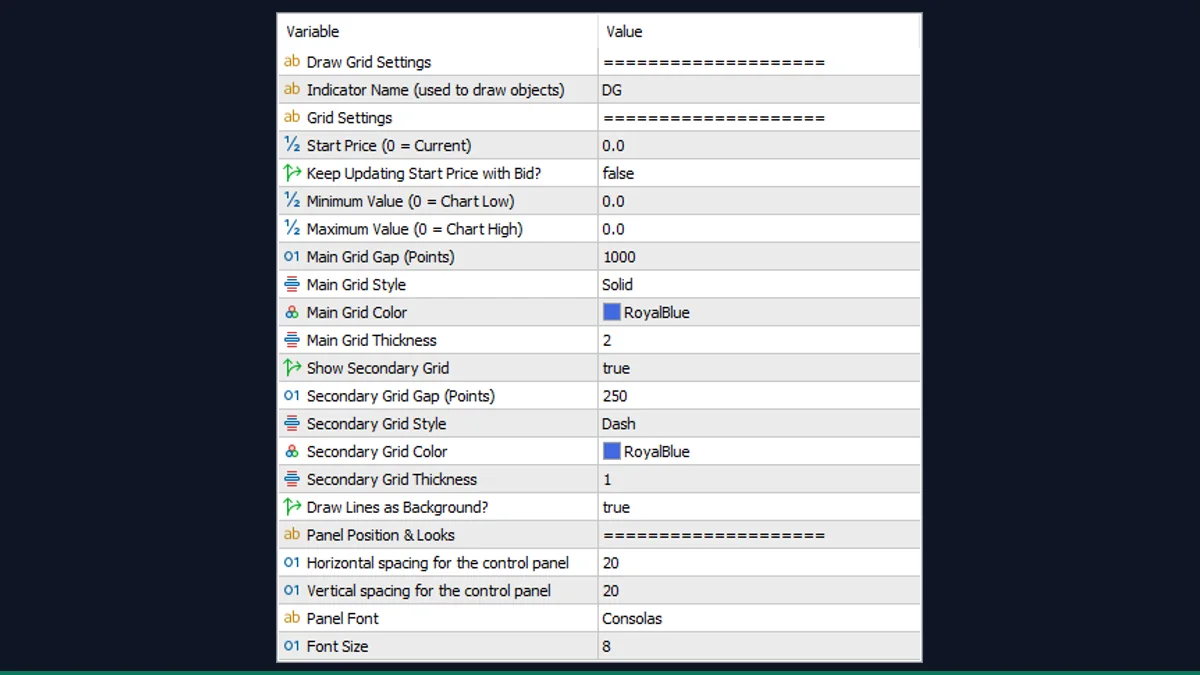Edit the Start Price value 0.0
Image resolution: width=1200 pixels, height=675 pixels.
point(759,145)
